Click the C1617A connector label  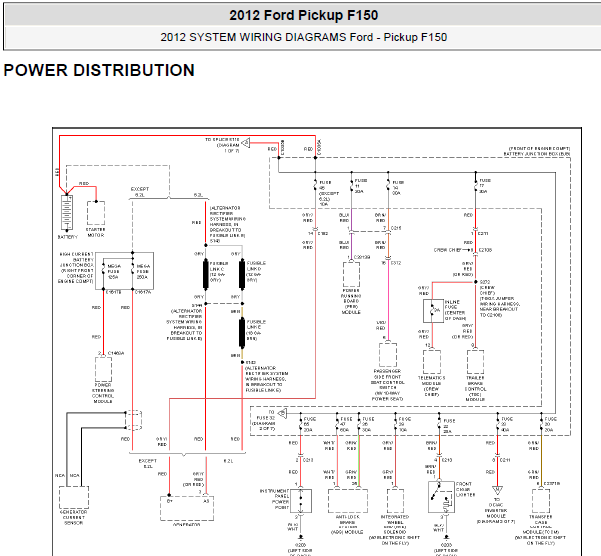click(x=143, y=292)
